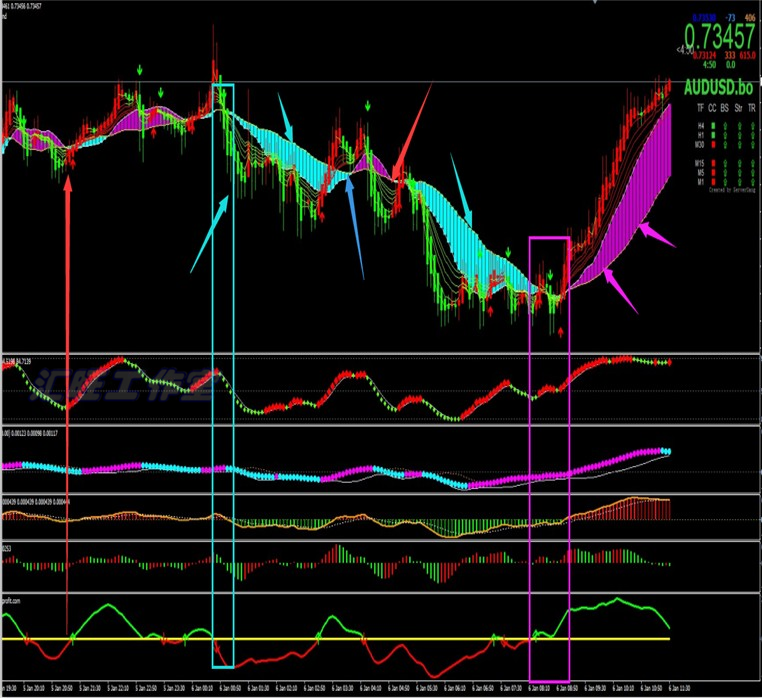Click the M1 row TR up arrow
762x698 pixels.
[x=752, y=182]
